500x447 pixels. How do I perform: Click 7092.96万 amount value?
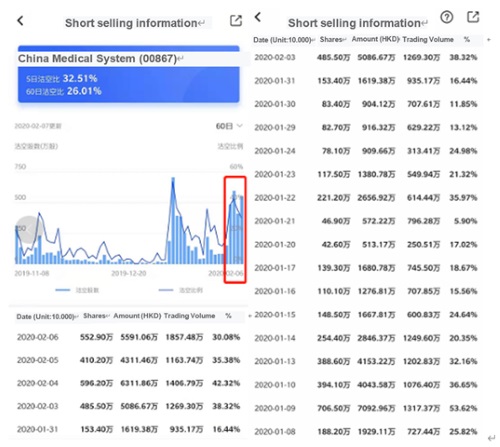[376, 408]
